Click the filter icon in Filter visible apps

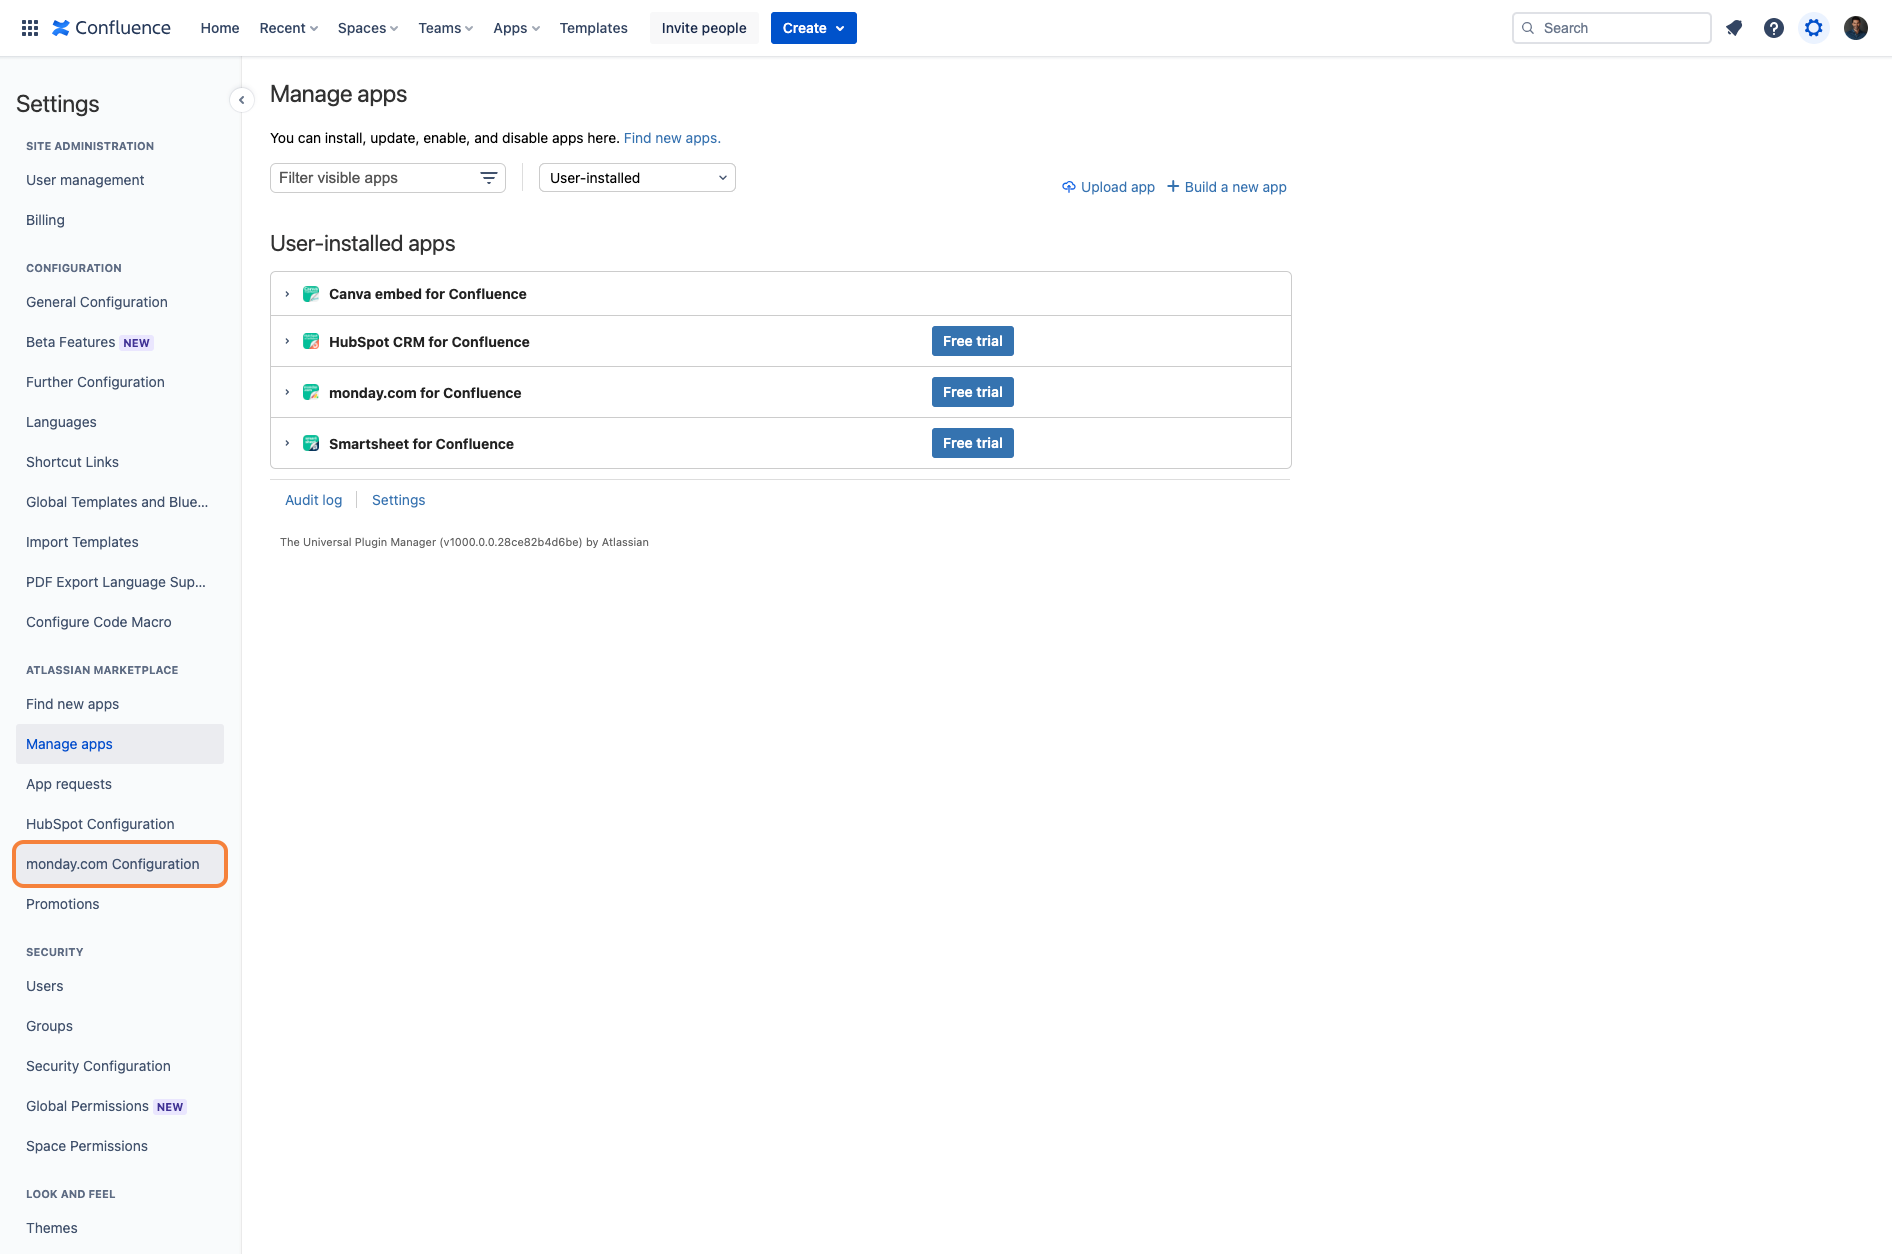pos(489,178)
